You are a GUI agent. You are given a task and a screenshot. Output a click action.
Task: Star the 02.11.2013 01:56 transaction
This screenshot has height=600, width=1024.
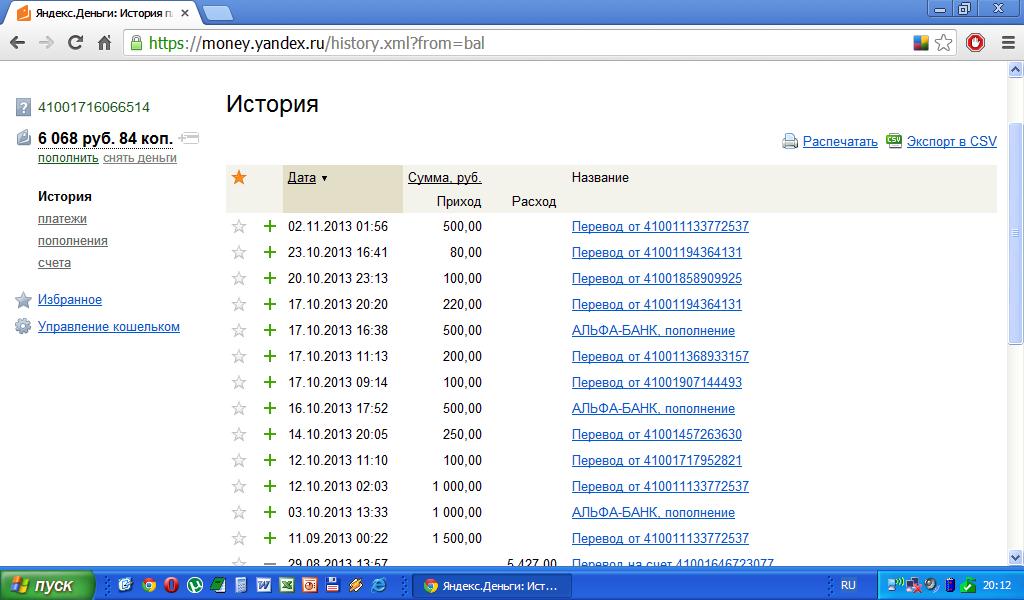pyautogui.click(x=239, y=227)
